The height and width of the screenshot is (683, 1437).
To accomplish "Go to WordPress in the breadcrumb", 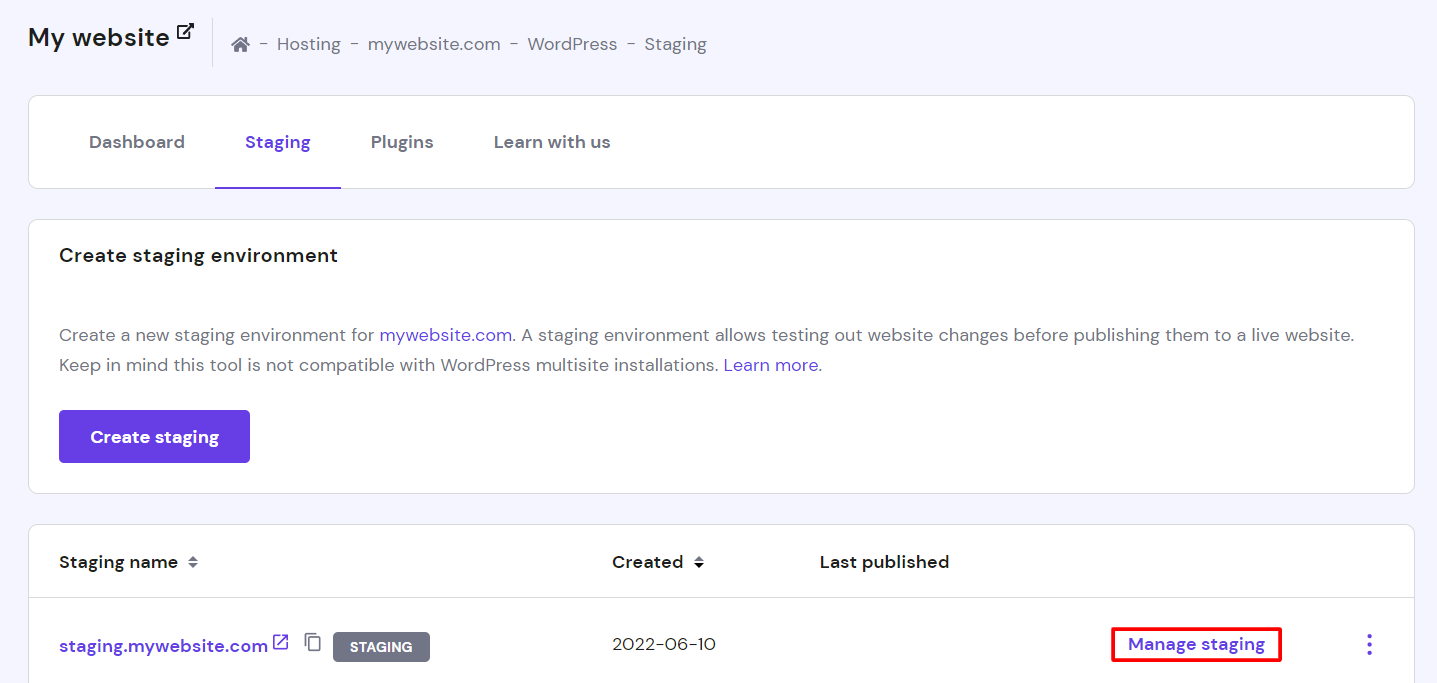I will (x=572, y=43).
